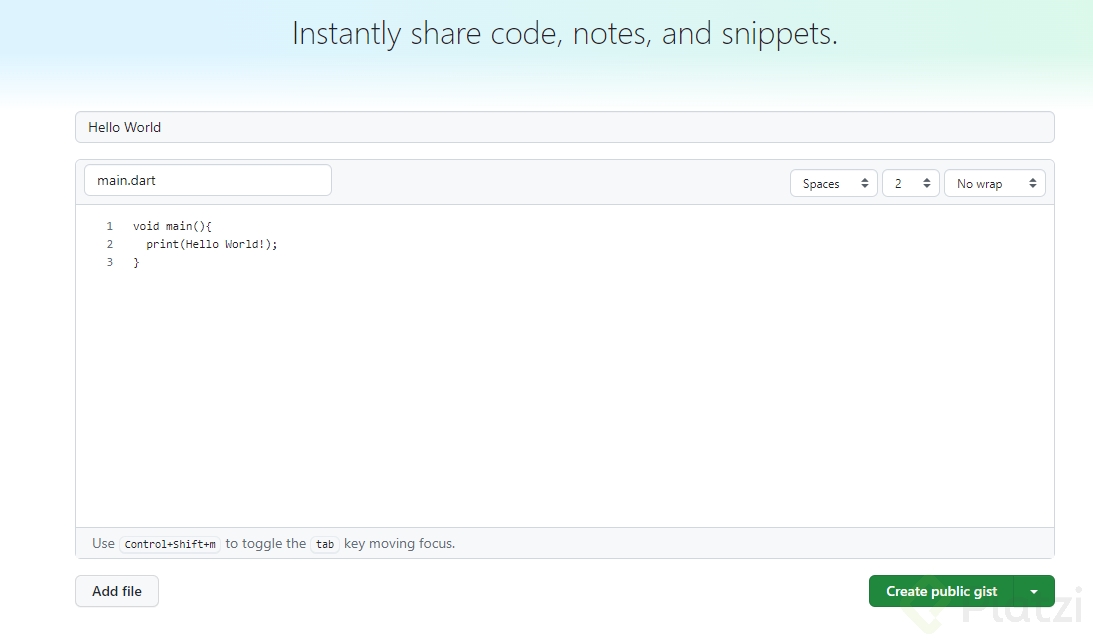This screenshot has height=641, width=1093.
Task: Place cursor in "void main(){" line
Action: tap(172, 226)
